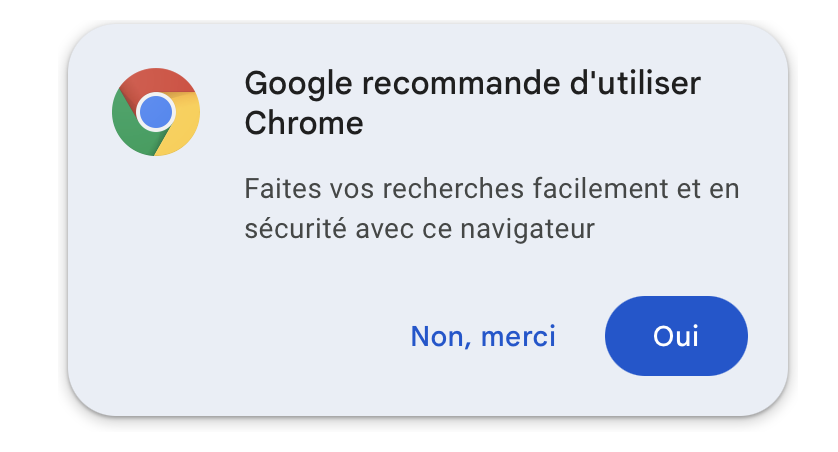Click the word 'navigateur' in the description
The image size is (838, 452).
coord(527,229)
